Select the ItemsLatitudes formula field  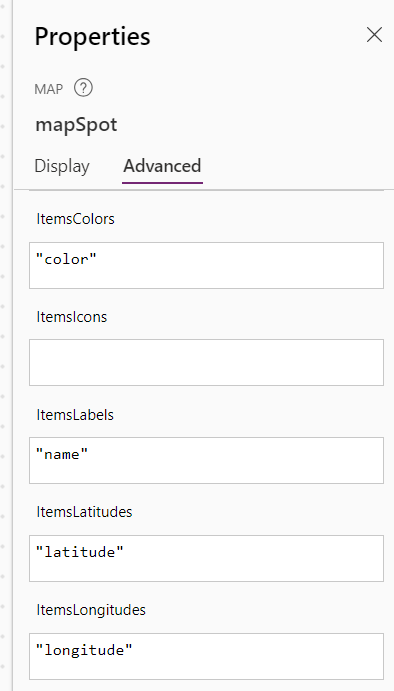tap(206, 558)
